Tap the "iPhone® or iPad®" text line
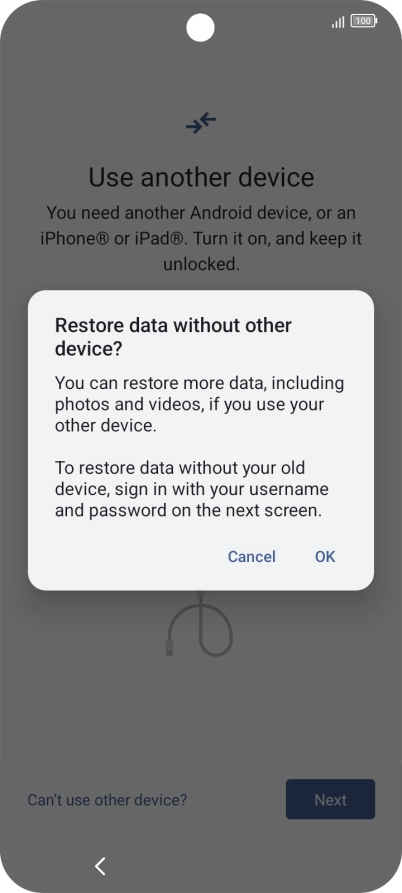402x893 pixels. pyautogui.click(x=113, y=239)
